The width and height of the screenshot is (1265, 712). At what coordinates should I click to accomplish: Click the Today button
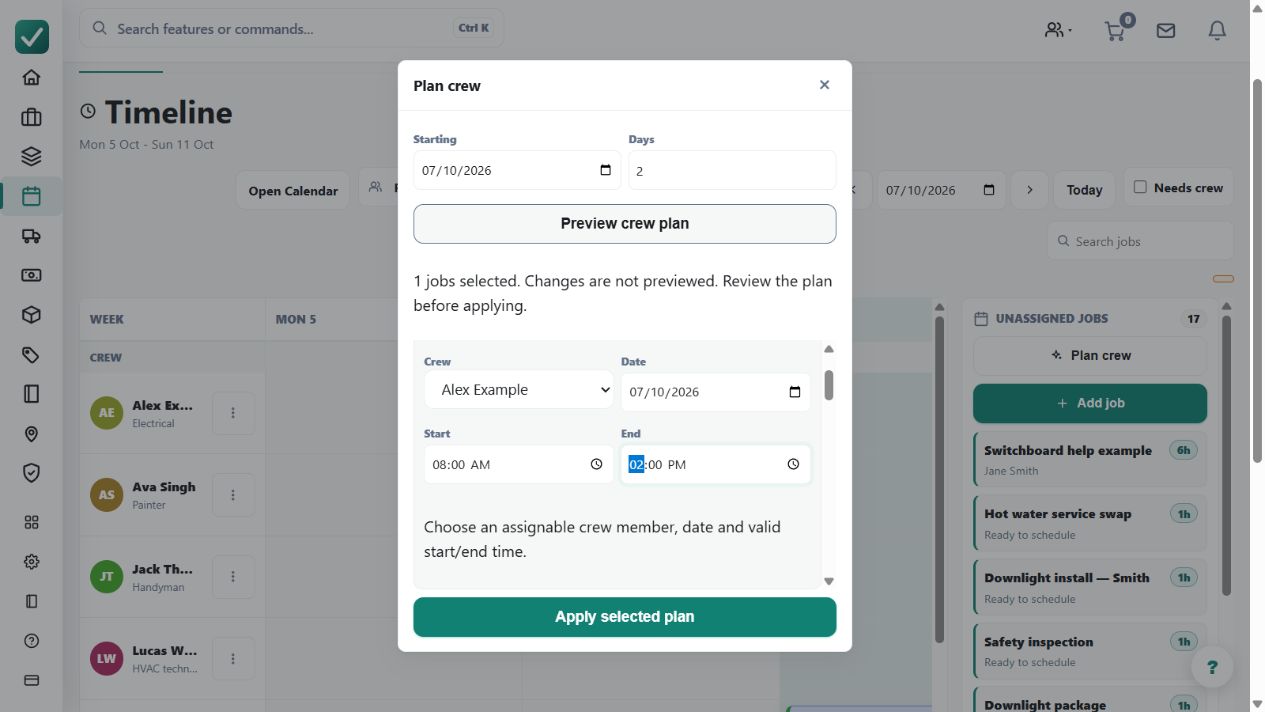point(1084,190)
